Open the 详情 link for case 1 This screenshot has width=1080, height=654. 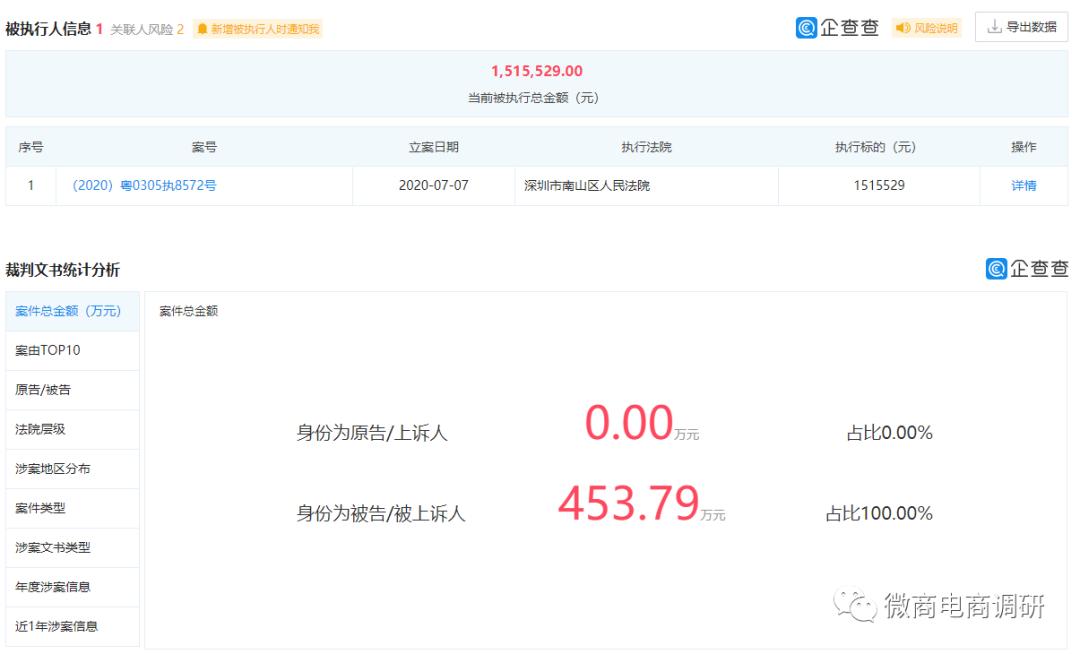point(1023,185)
